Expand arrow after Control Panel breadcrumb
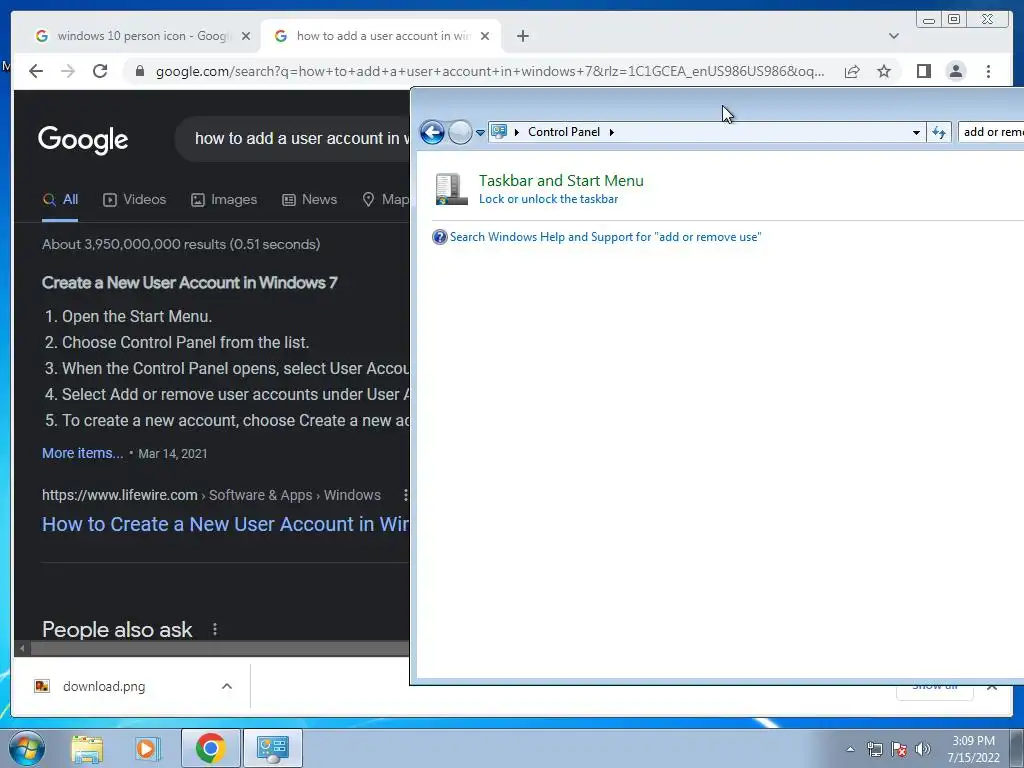The image size is (1024, 768). pos(612,132)
